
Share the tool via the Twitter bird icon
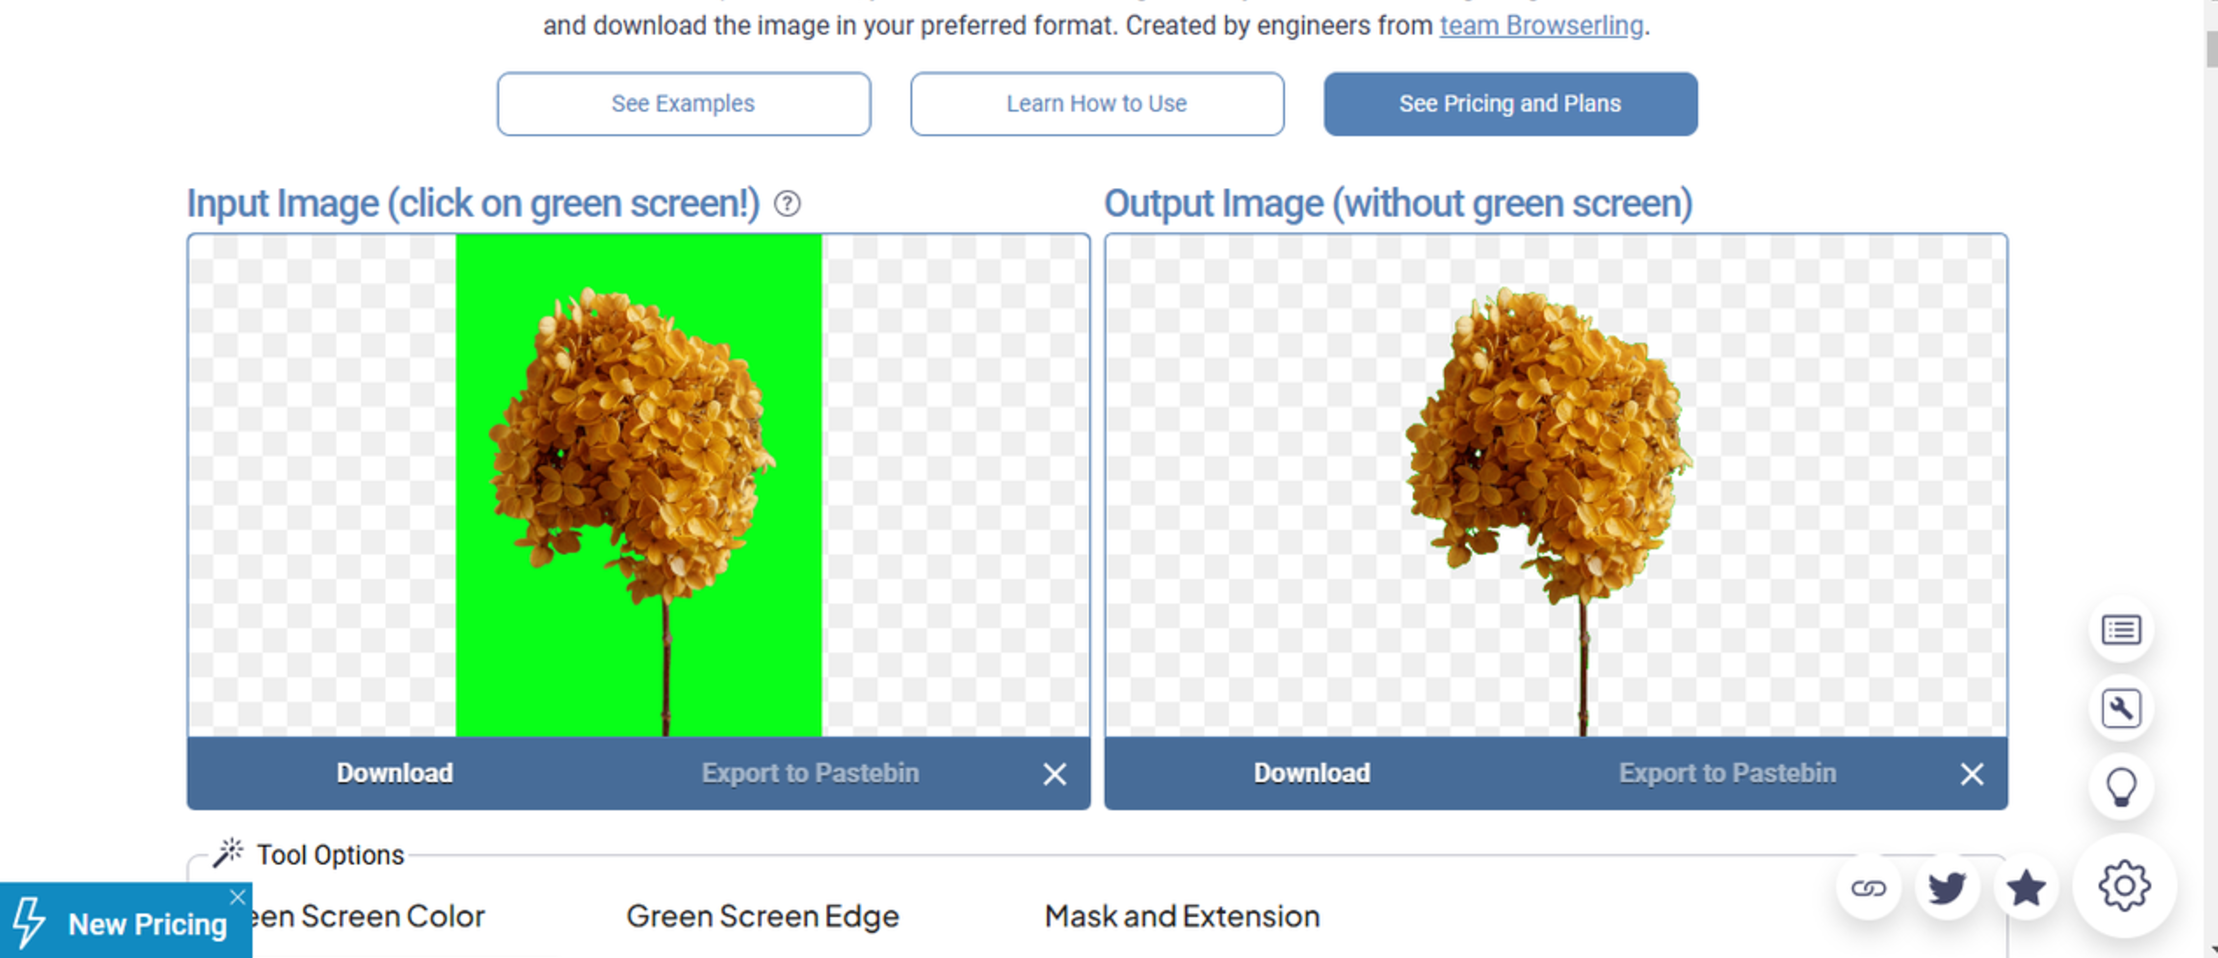1947,887
